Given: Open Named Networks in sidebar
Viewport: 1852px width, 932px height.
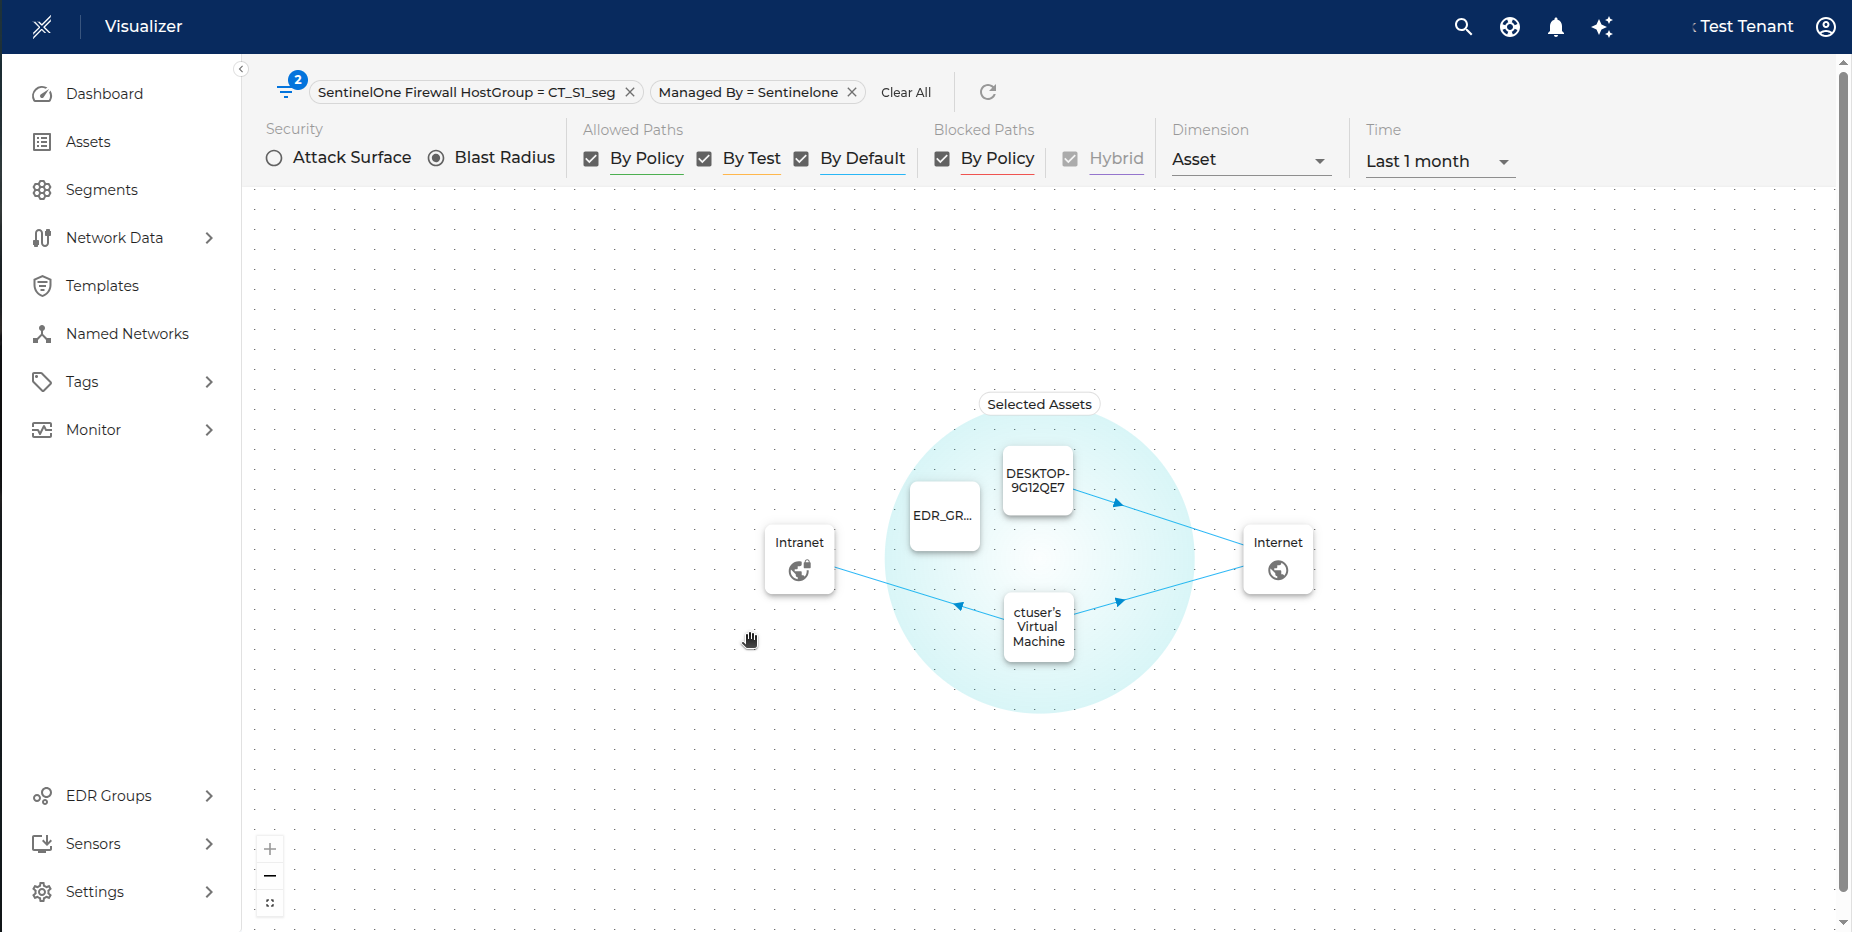Looking at the screenshot, I should pos(127,334).
